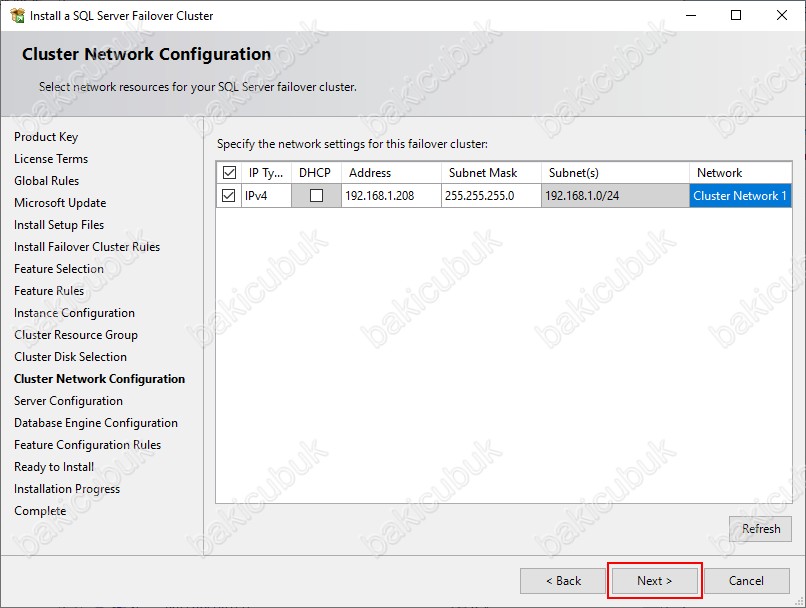Click the 255.255.255.0 subnet mask cell
This screenshot has height=608, width=806.
(490, 196)
